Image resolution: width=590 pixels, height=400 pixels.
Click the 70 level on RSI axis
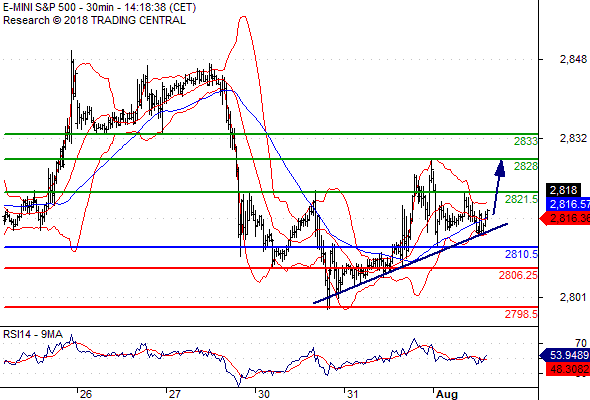581,343
